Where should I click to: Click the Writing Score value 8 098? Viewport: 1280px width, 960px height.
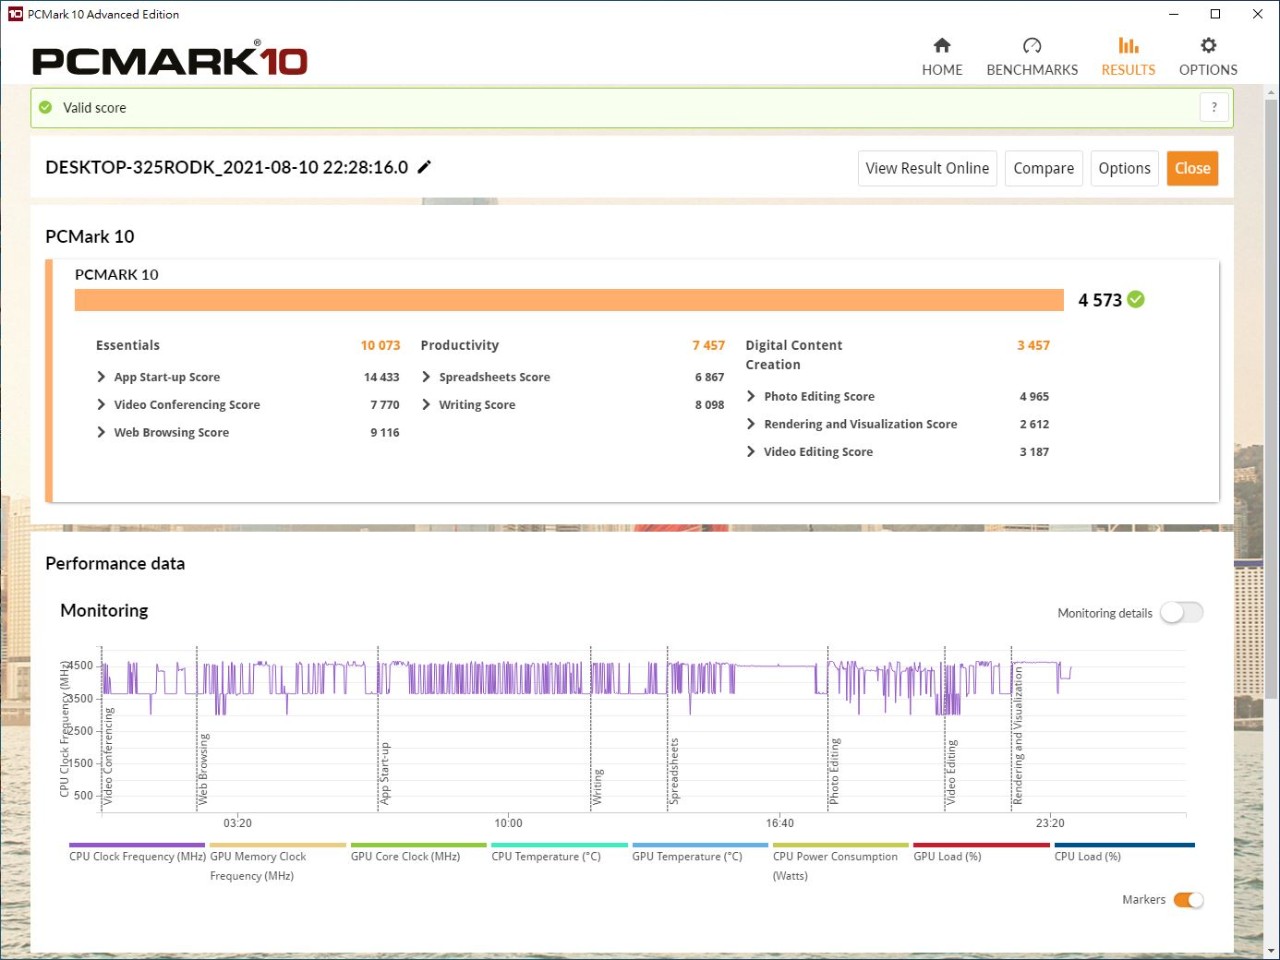pyautogui.click(x=709, y=404)
